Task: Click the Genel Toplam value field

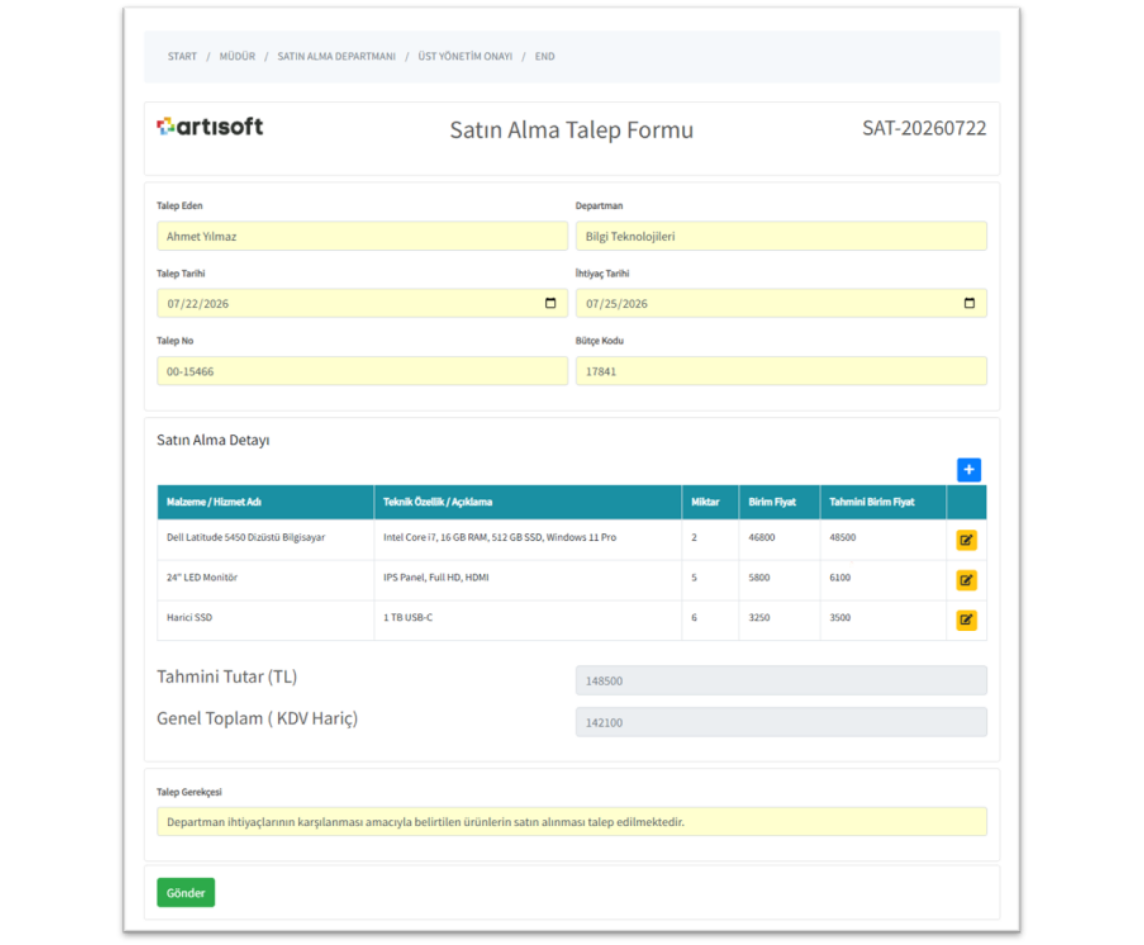Action: click(x=781, y=722)
